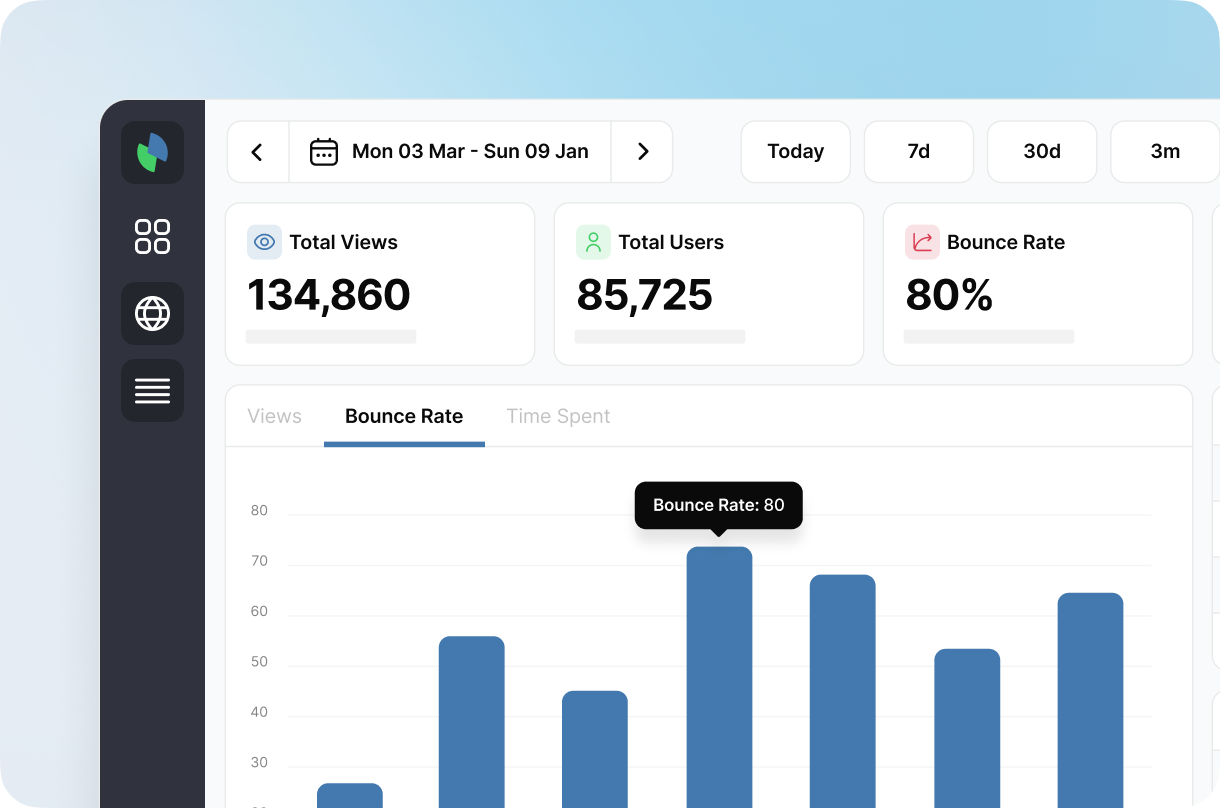Open the hamburger list menu icon

[x=152, y=390]
